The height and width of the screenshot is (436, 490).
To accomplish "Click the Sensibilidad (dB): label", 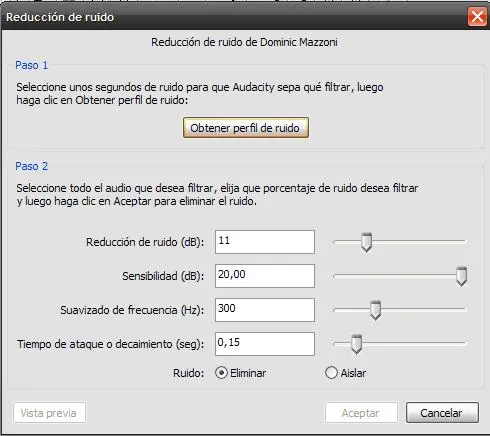I will tap(163, 276).
